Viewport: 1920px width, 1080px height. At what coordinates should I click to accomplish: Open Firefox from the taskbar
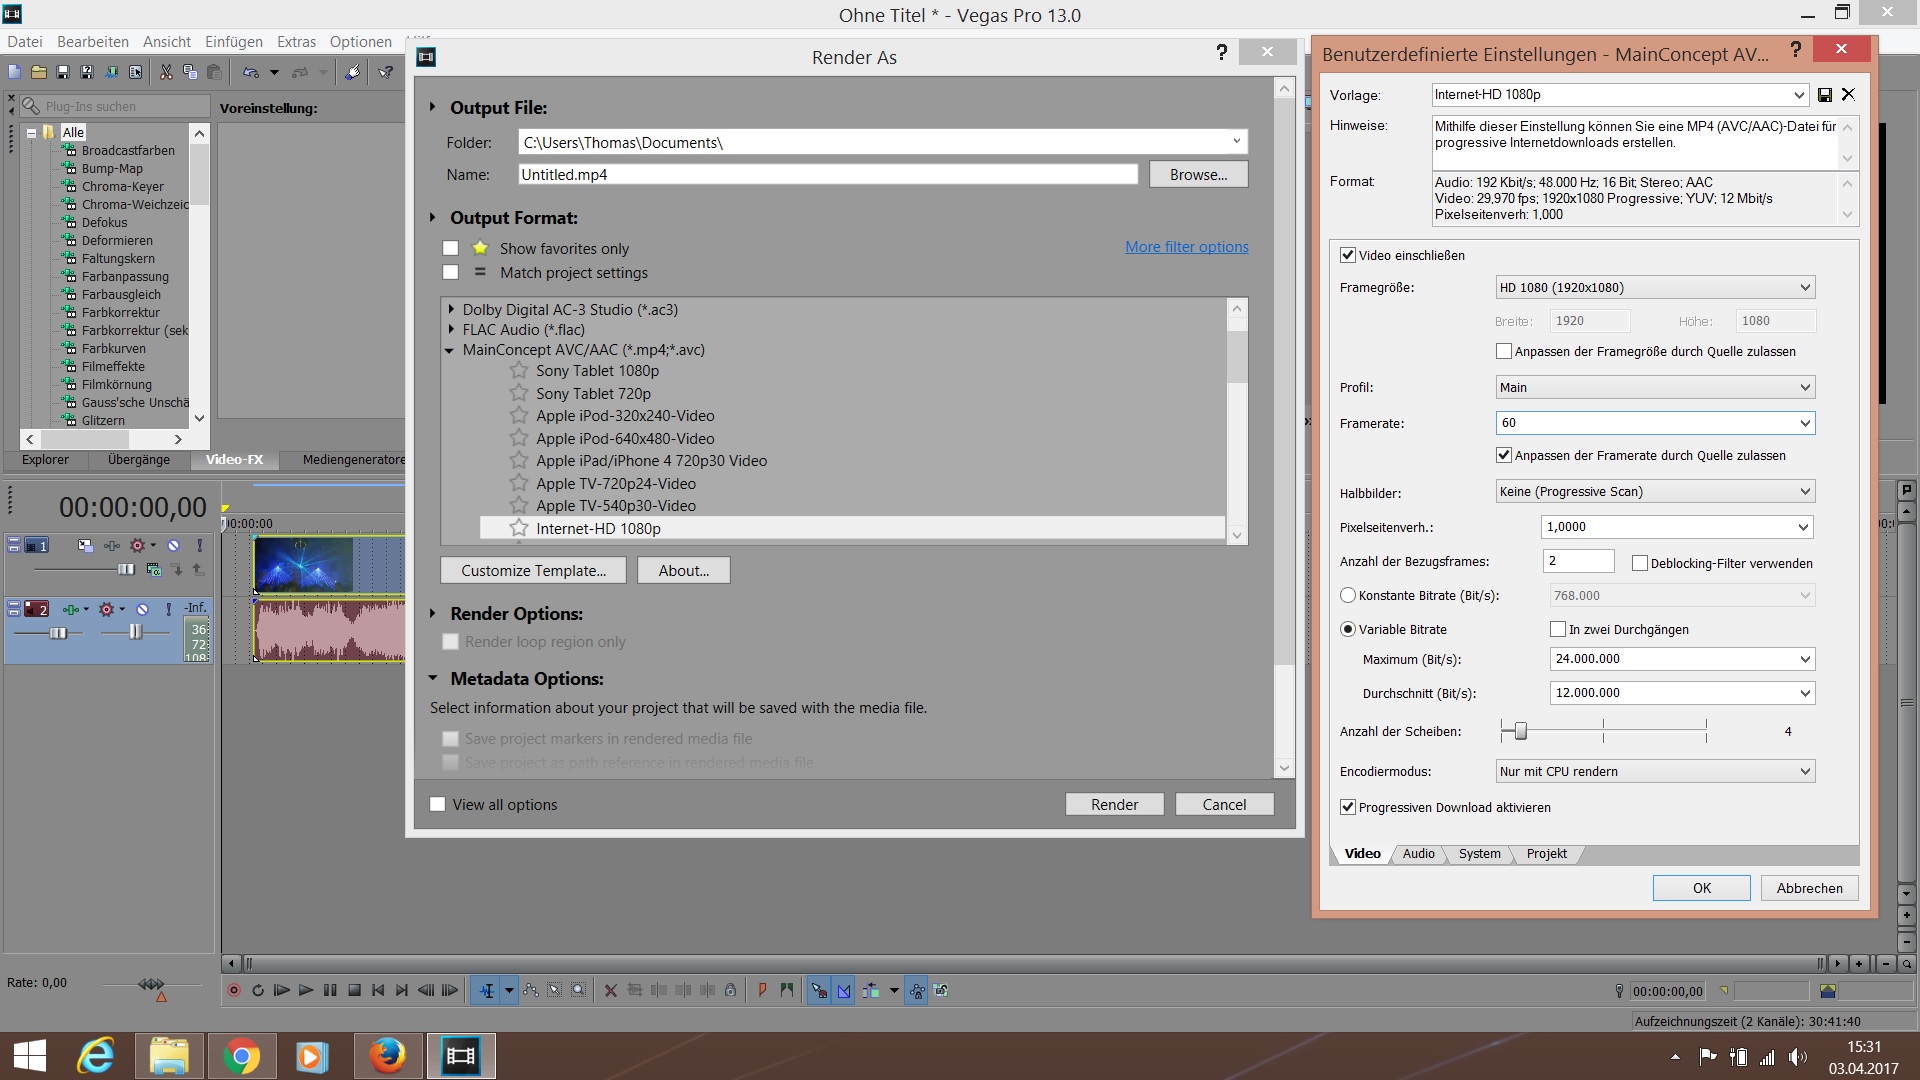pyautogui.click(x=387, y=1056)
